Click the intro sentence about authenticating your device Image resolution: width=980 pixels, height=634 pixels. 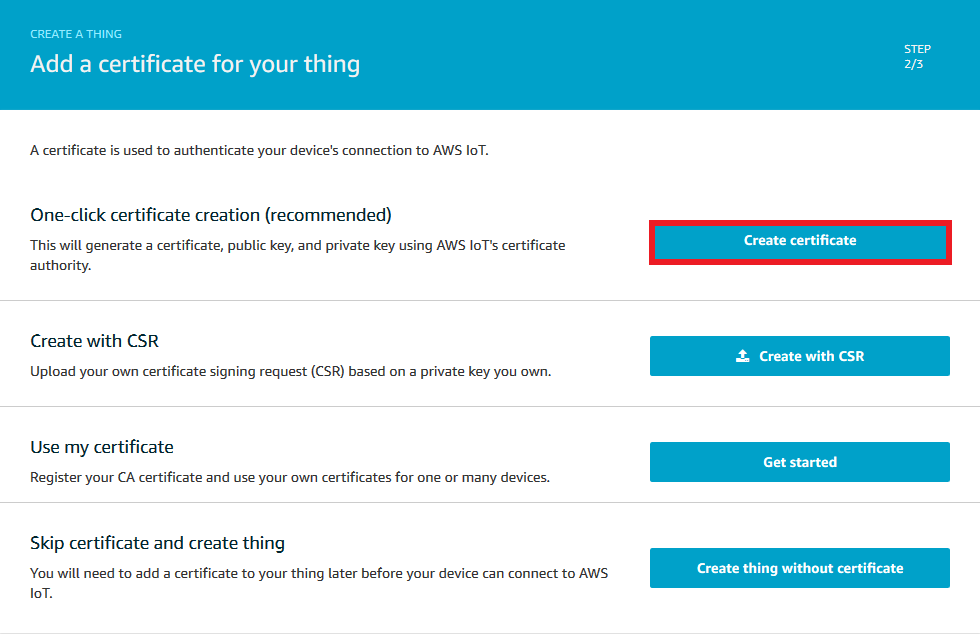click(260, 151)
